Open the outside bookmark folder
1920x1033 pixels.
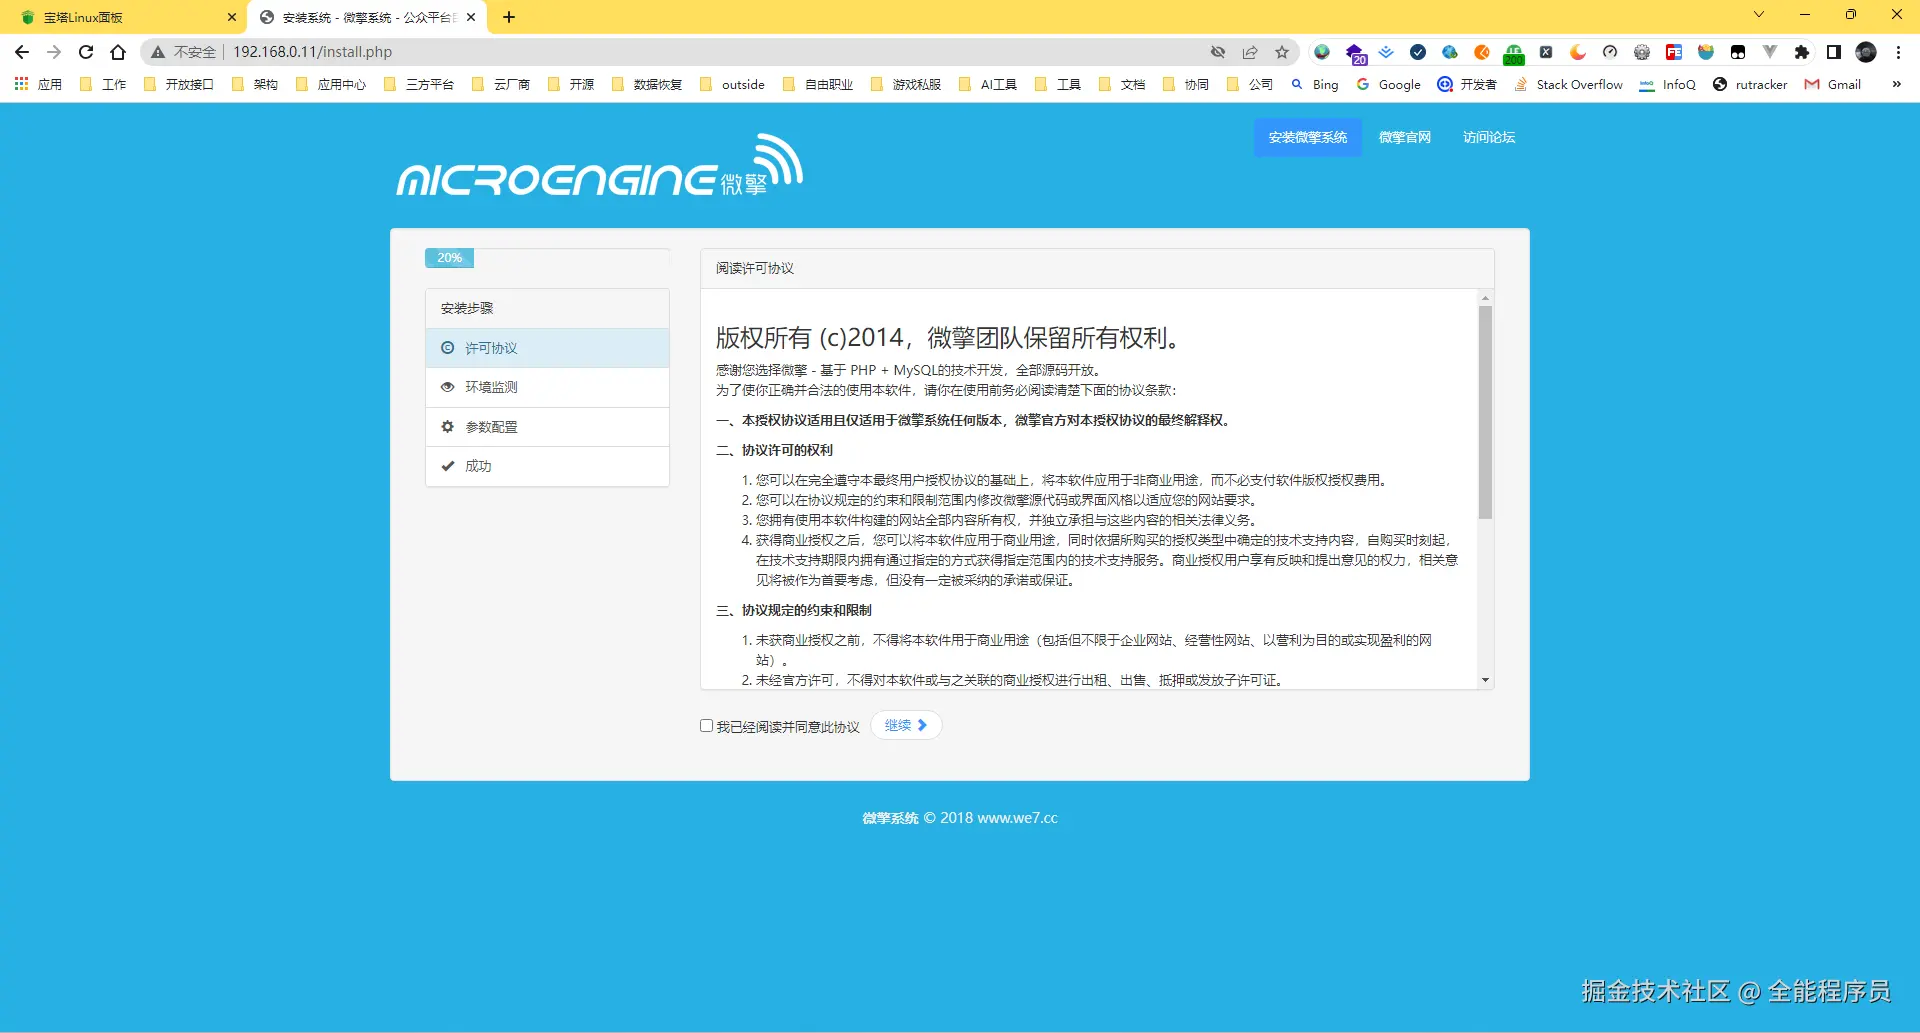(732, 84)
